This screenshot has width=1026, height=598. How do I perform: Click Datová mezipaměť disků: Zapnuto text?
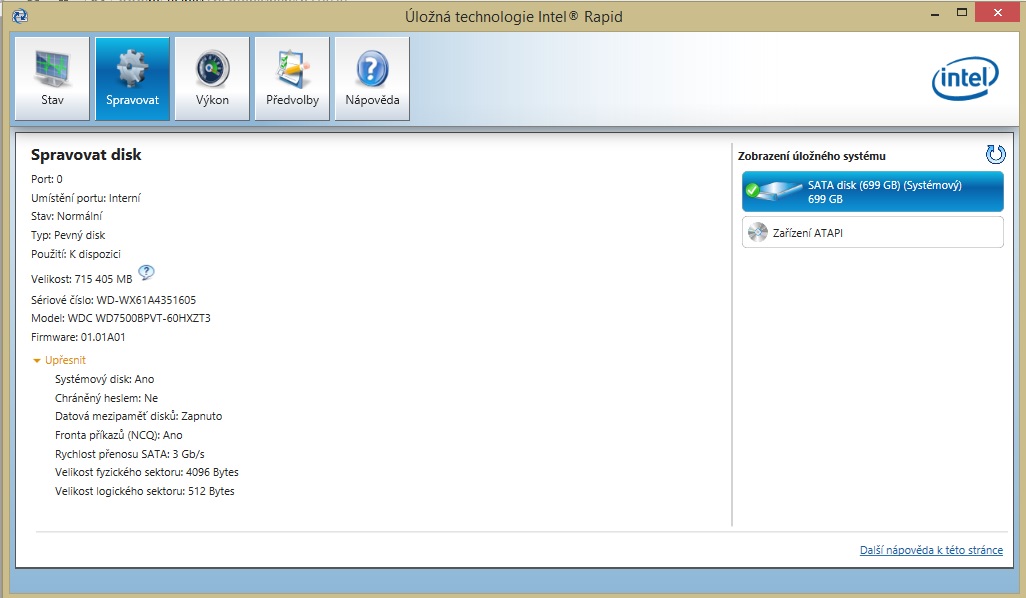coord(139,416)
